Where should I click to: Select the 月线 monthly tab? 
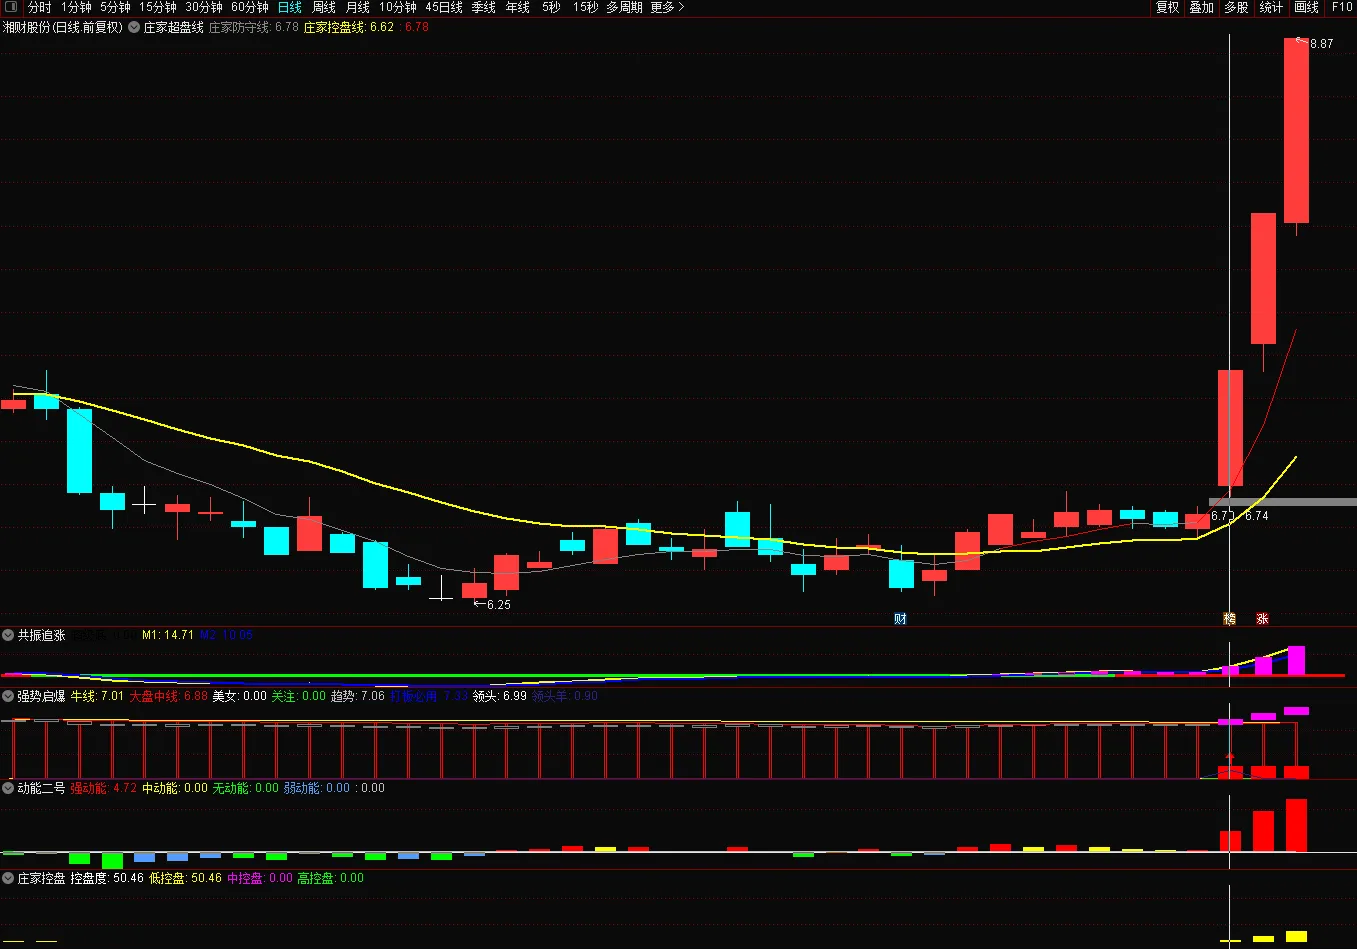pyautogui.click(x=358, y=7)
